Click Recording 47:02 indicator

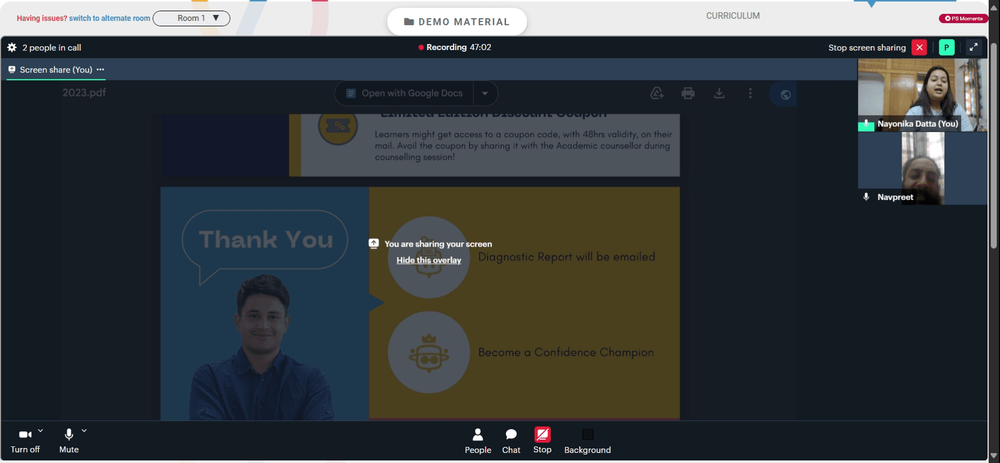[455, 47]
